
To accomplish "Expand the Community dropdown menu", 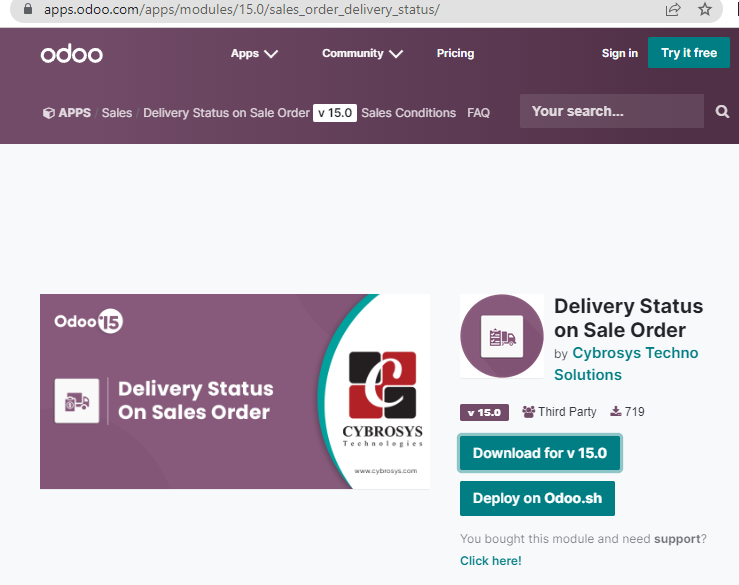I will click(362, 53).
